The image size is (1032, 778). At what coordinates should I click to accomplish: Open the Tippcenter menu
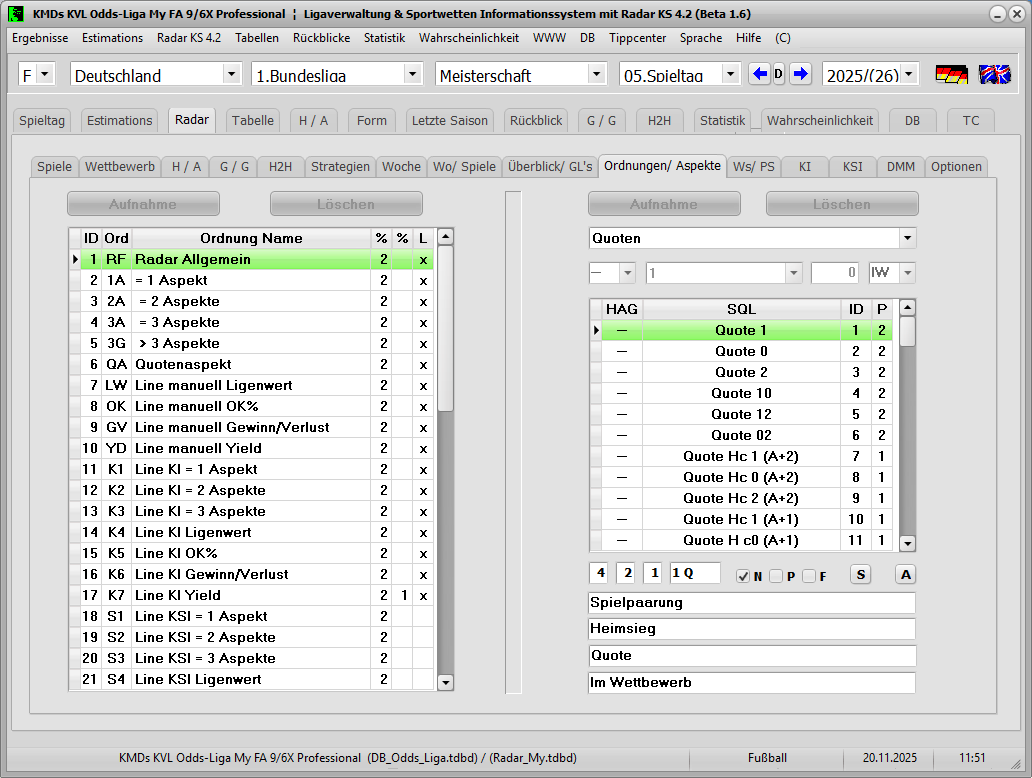637,38
